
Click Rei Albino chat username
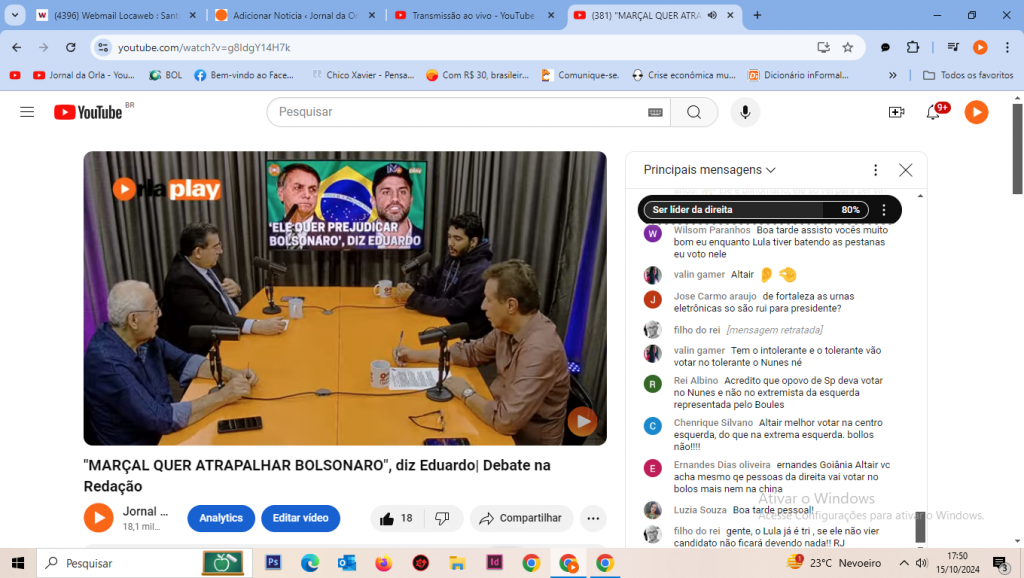(696, 380)
